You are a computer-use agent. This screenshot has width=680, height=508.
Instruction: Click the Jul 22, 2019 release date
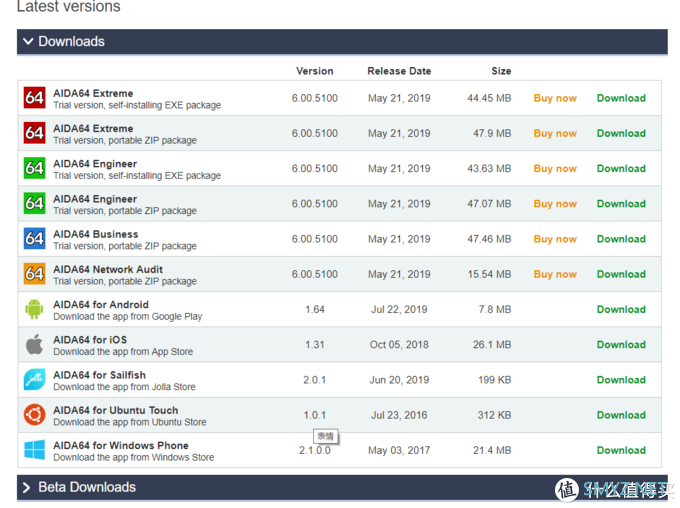coord(399,309)
